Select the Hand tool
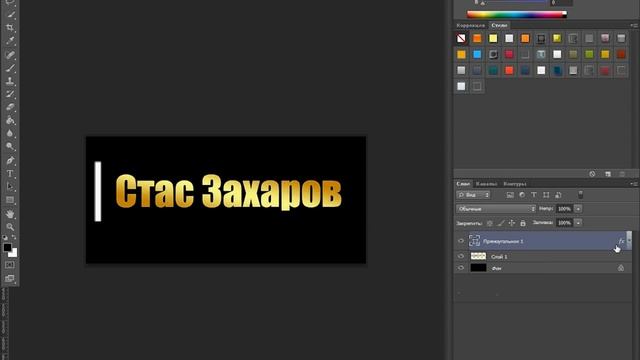640x360 pixels. coord(10,214)
